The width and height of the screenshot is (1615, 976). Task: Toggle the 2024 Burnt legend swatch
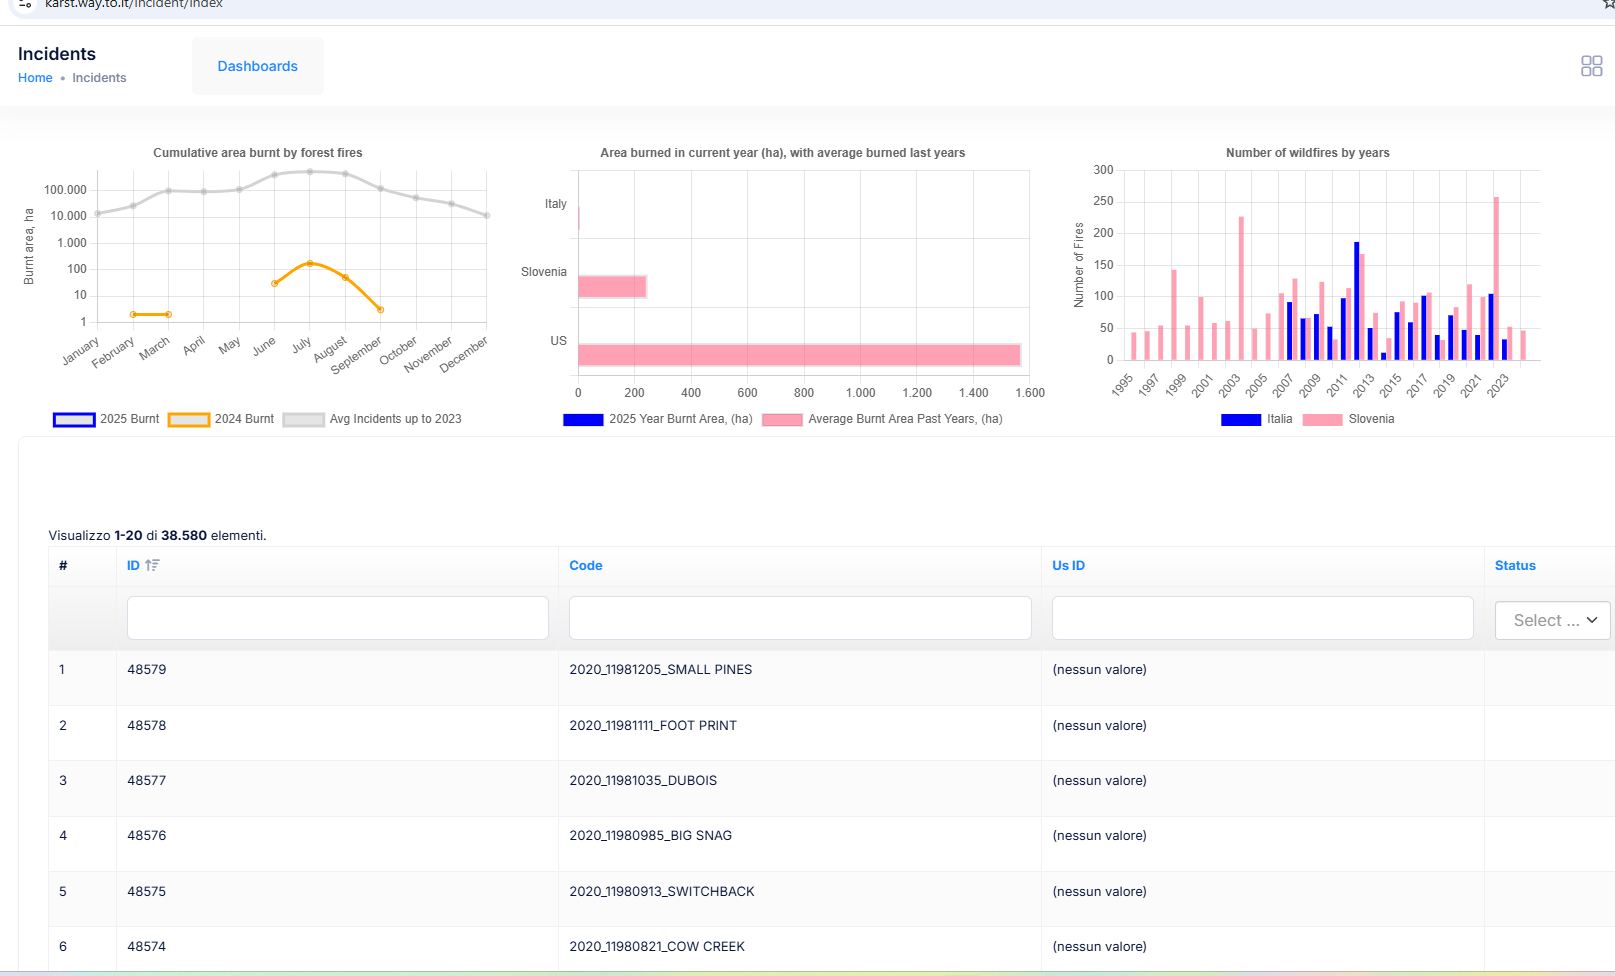coord(189,420)
